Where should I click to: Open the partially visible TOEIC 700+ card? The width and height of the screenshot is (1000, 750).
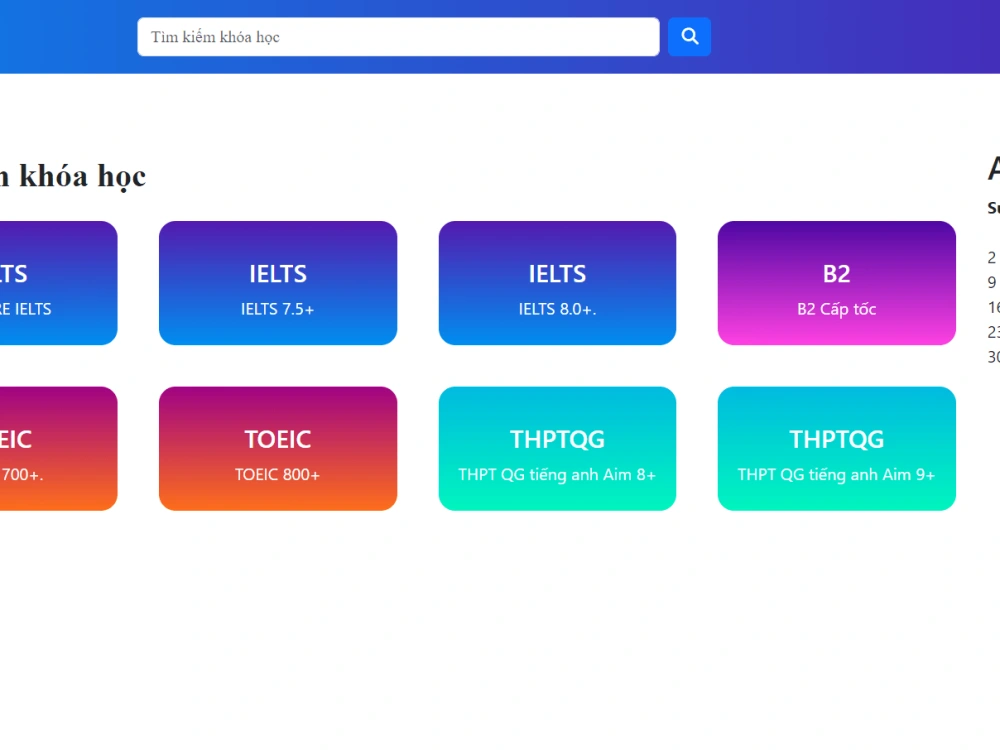(58, 448)
